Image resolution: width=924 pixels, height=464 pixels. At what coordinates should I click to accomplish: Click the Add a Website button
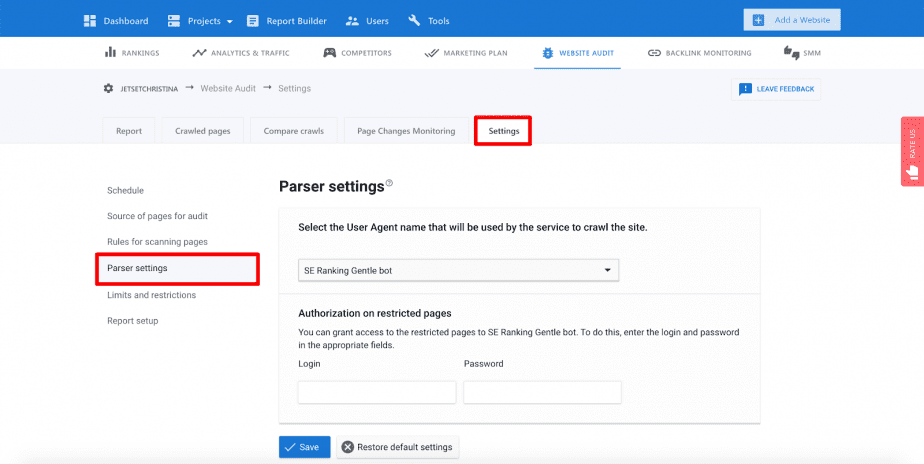(792, 19)
